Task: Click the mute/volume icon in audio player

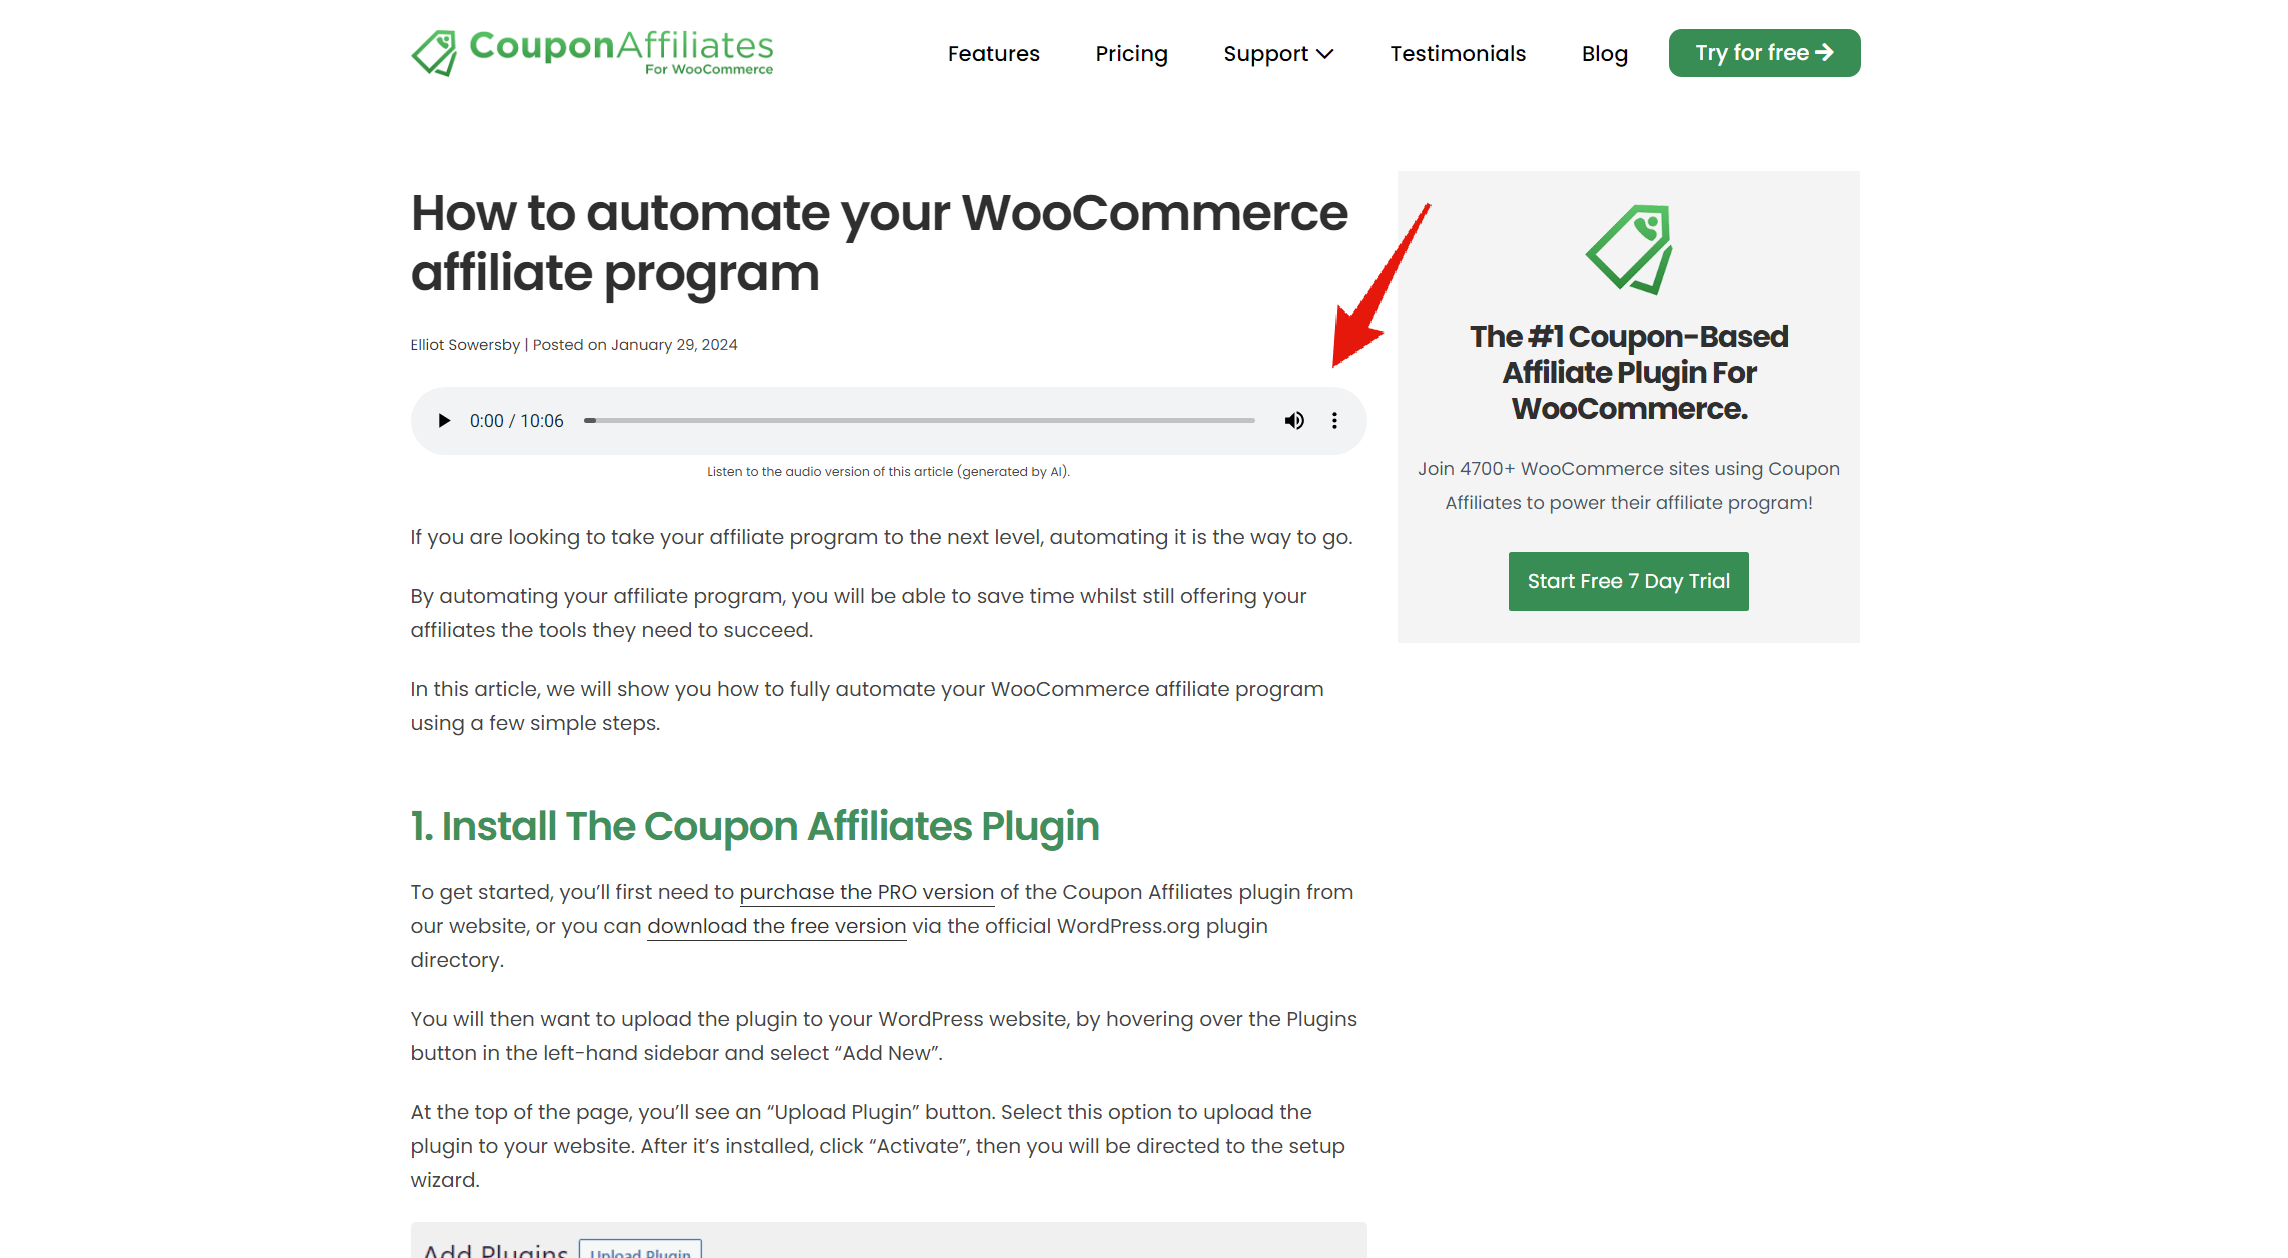Action: (x=1293, y=420)
